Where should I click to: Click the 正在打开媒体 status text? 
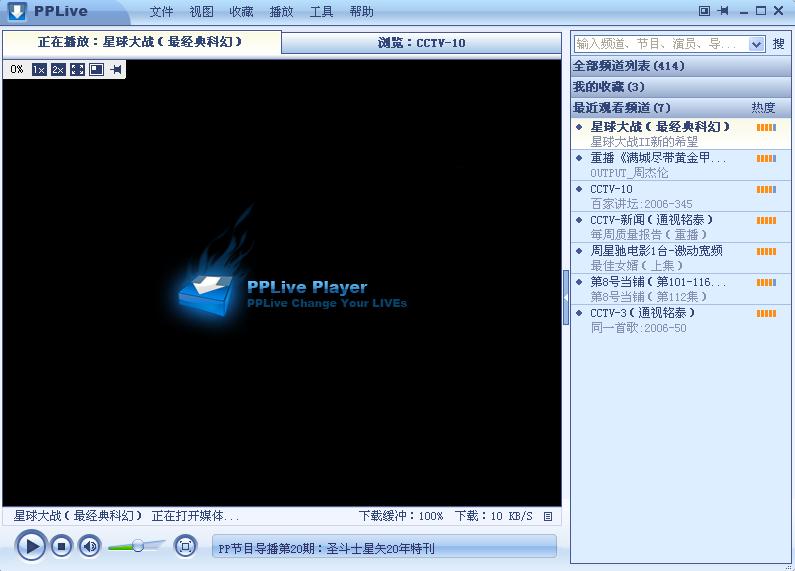[195, 516]
